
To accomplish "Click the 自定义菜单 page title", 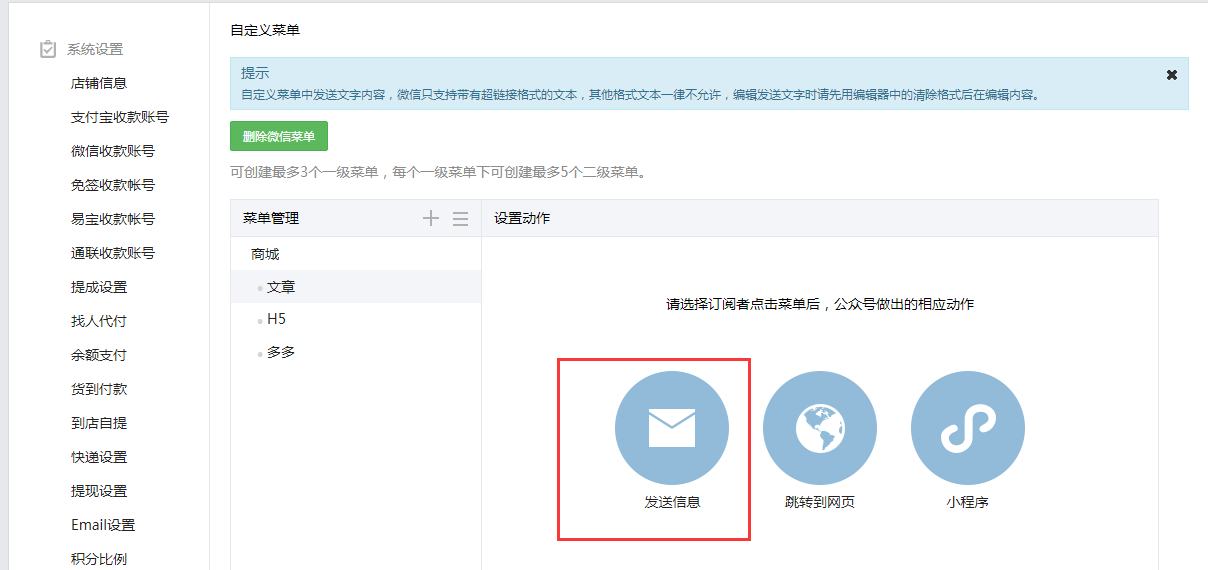I will (x=265, y=30).
